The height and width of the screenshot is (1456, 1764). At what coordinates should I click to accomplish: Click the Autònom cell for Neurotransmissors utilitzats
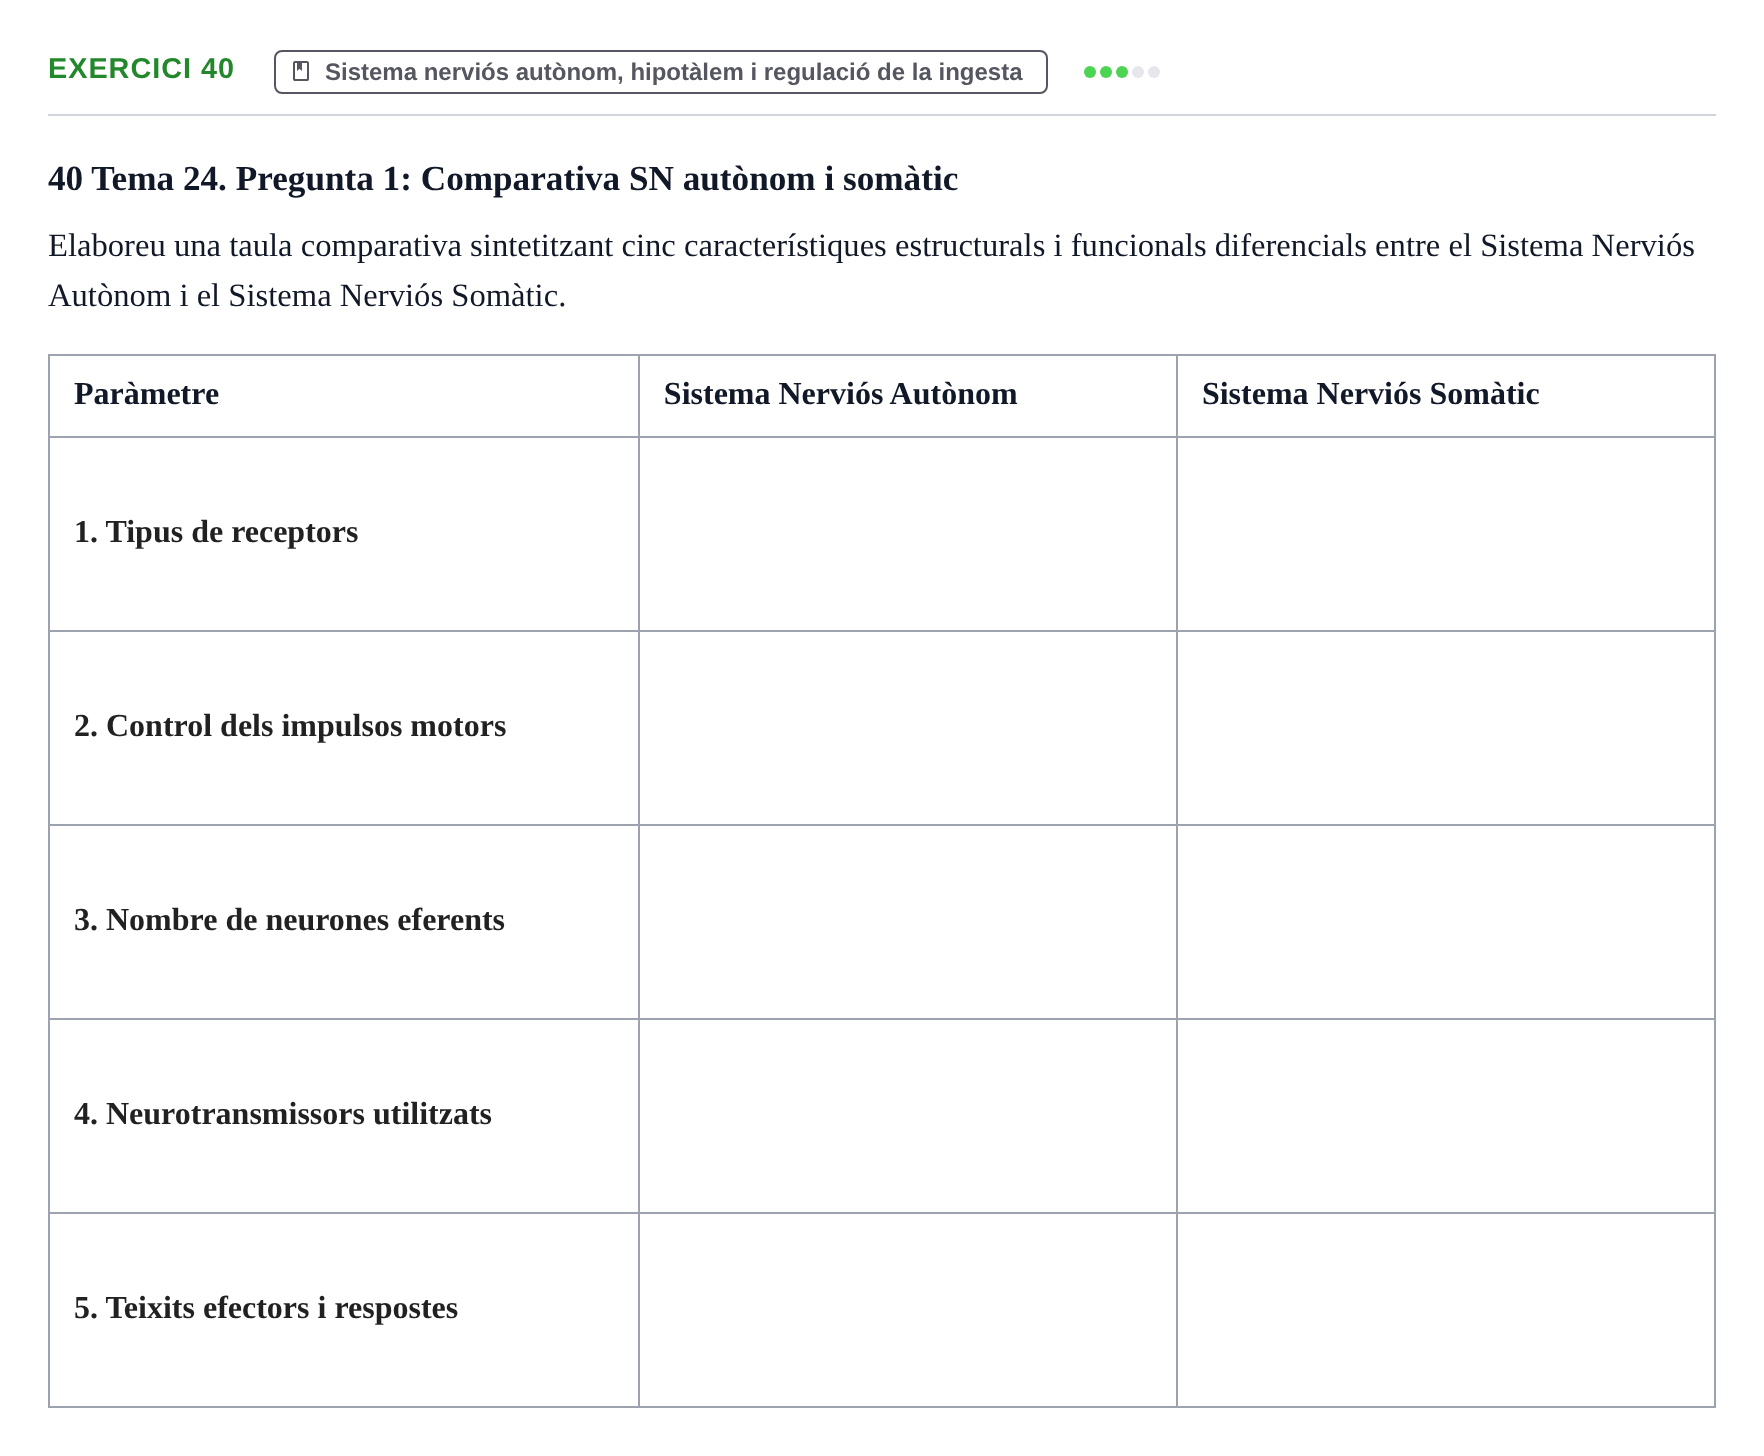click(908, 1116)
